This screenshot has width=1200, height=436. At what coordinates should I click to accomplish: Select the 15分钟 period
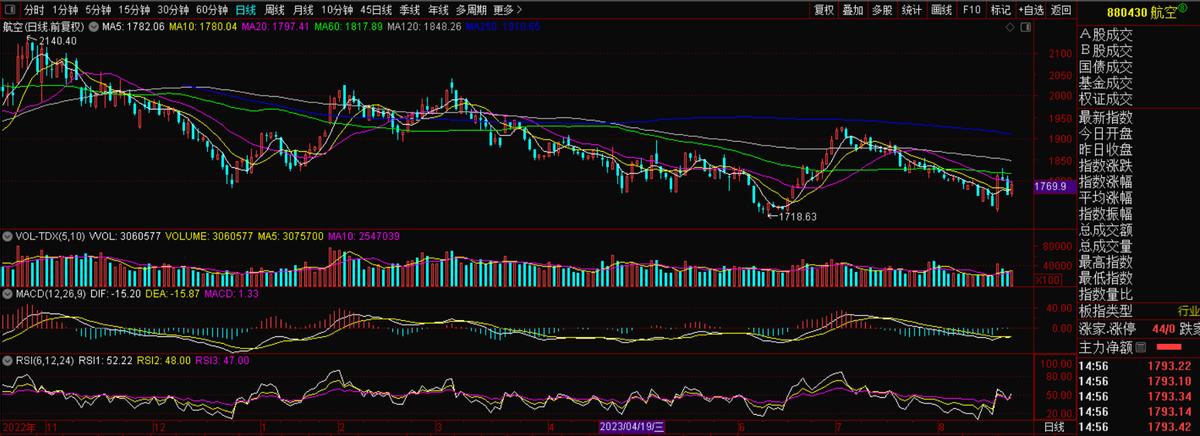134,9
